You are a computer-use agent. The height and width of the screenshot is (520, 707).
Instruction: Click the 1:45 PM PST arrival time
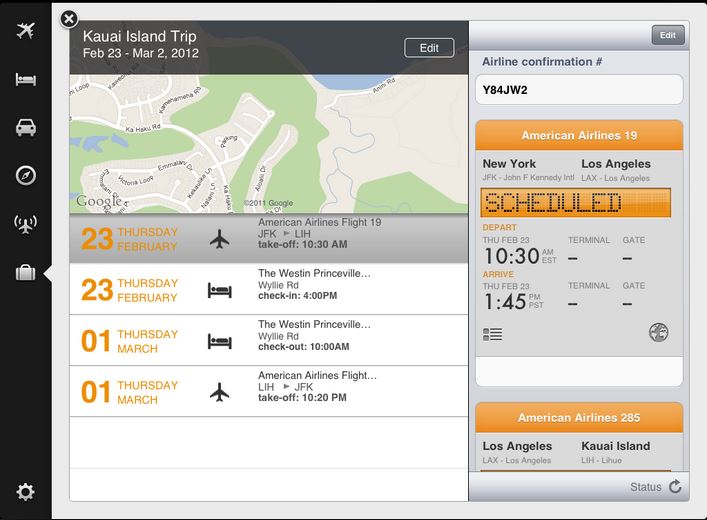tap(514, 301)
